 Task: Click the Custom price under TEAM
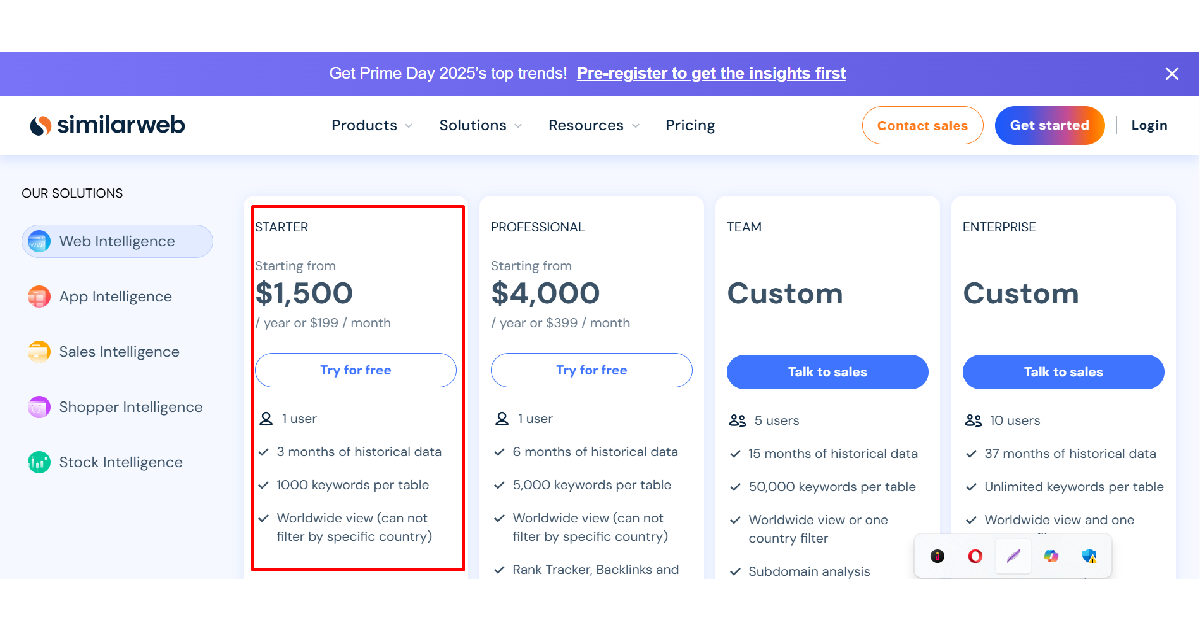(x=785, y=293)
